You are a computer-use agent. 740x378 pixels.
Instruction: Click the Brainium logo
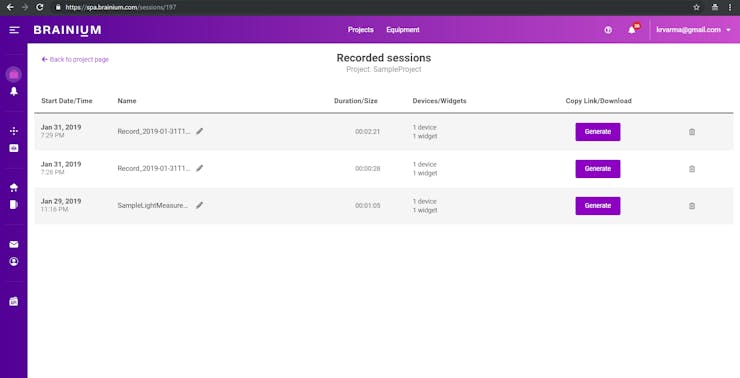67,30
